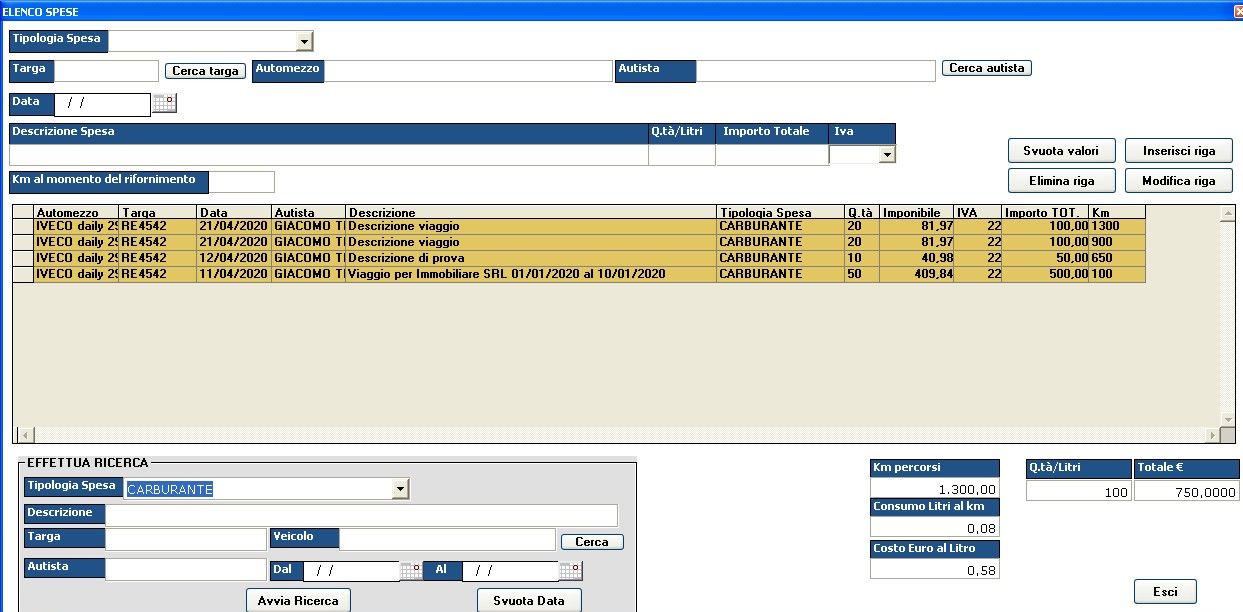The height and width of the screenshot is (612, 1243).
Task: Open the calendar picker for the Dal date
Action: pyautogui.click(x=410, y=571)
